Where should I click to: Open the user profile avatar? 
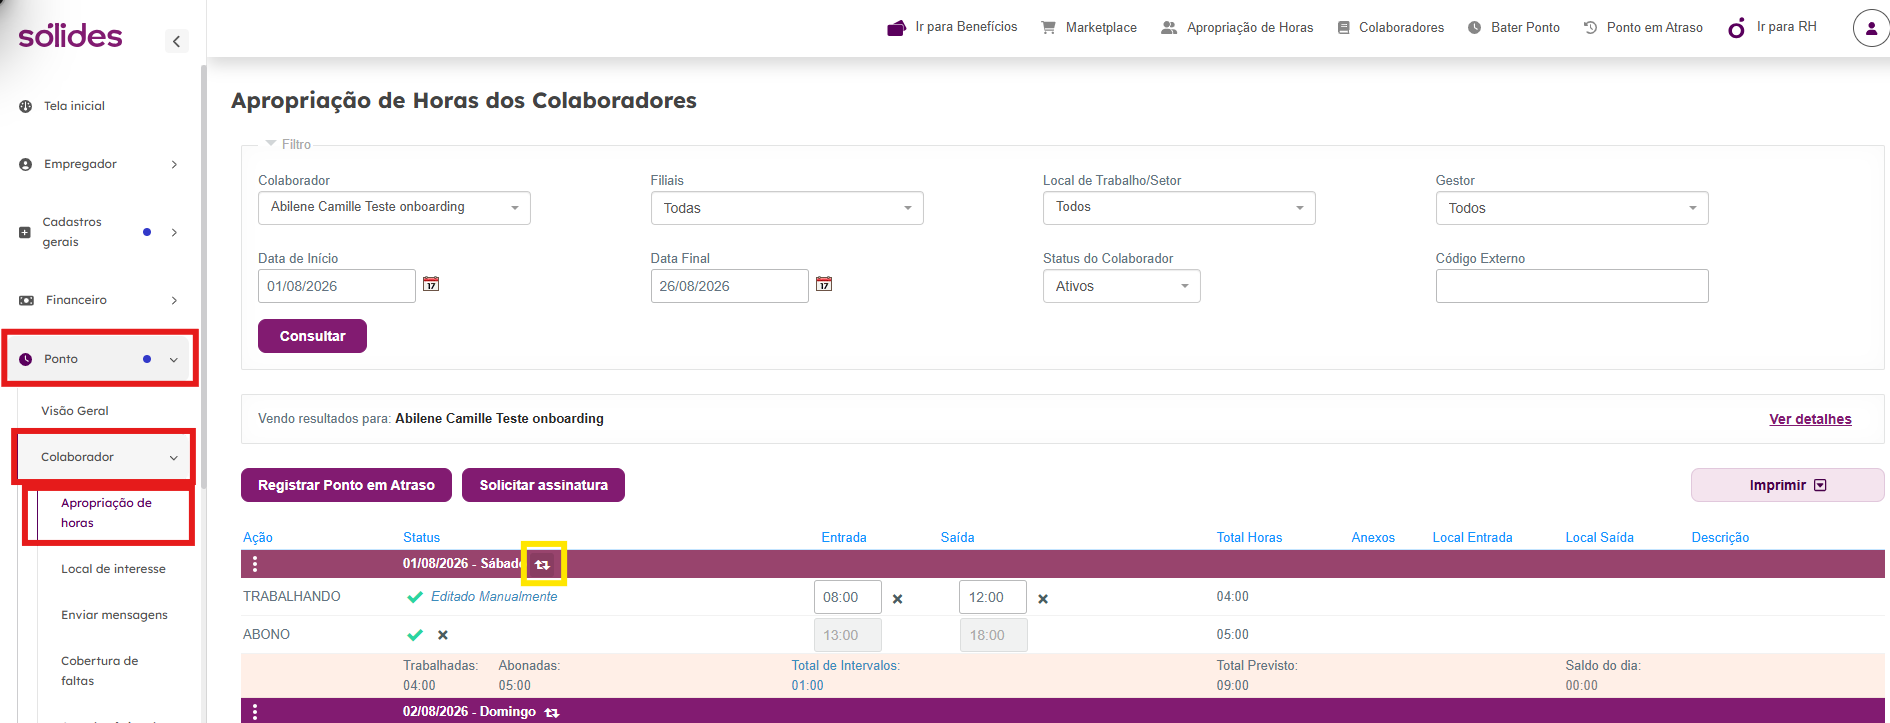click(1871, 28)
